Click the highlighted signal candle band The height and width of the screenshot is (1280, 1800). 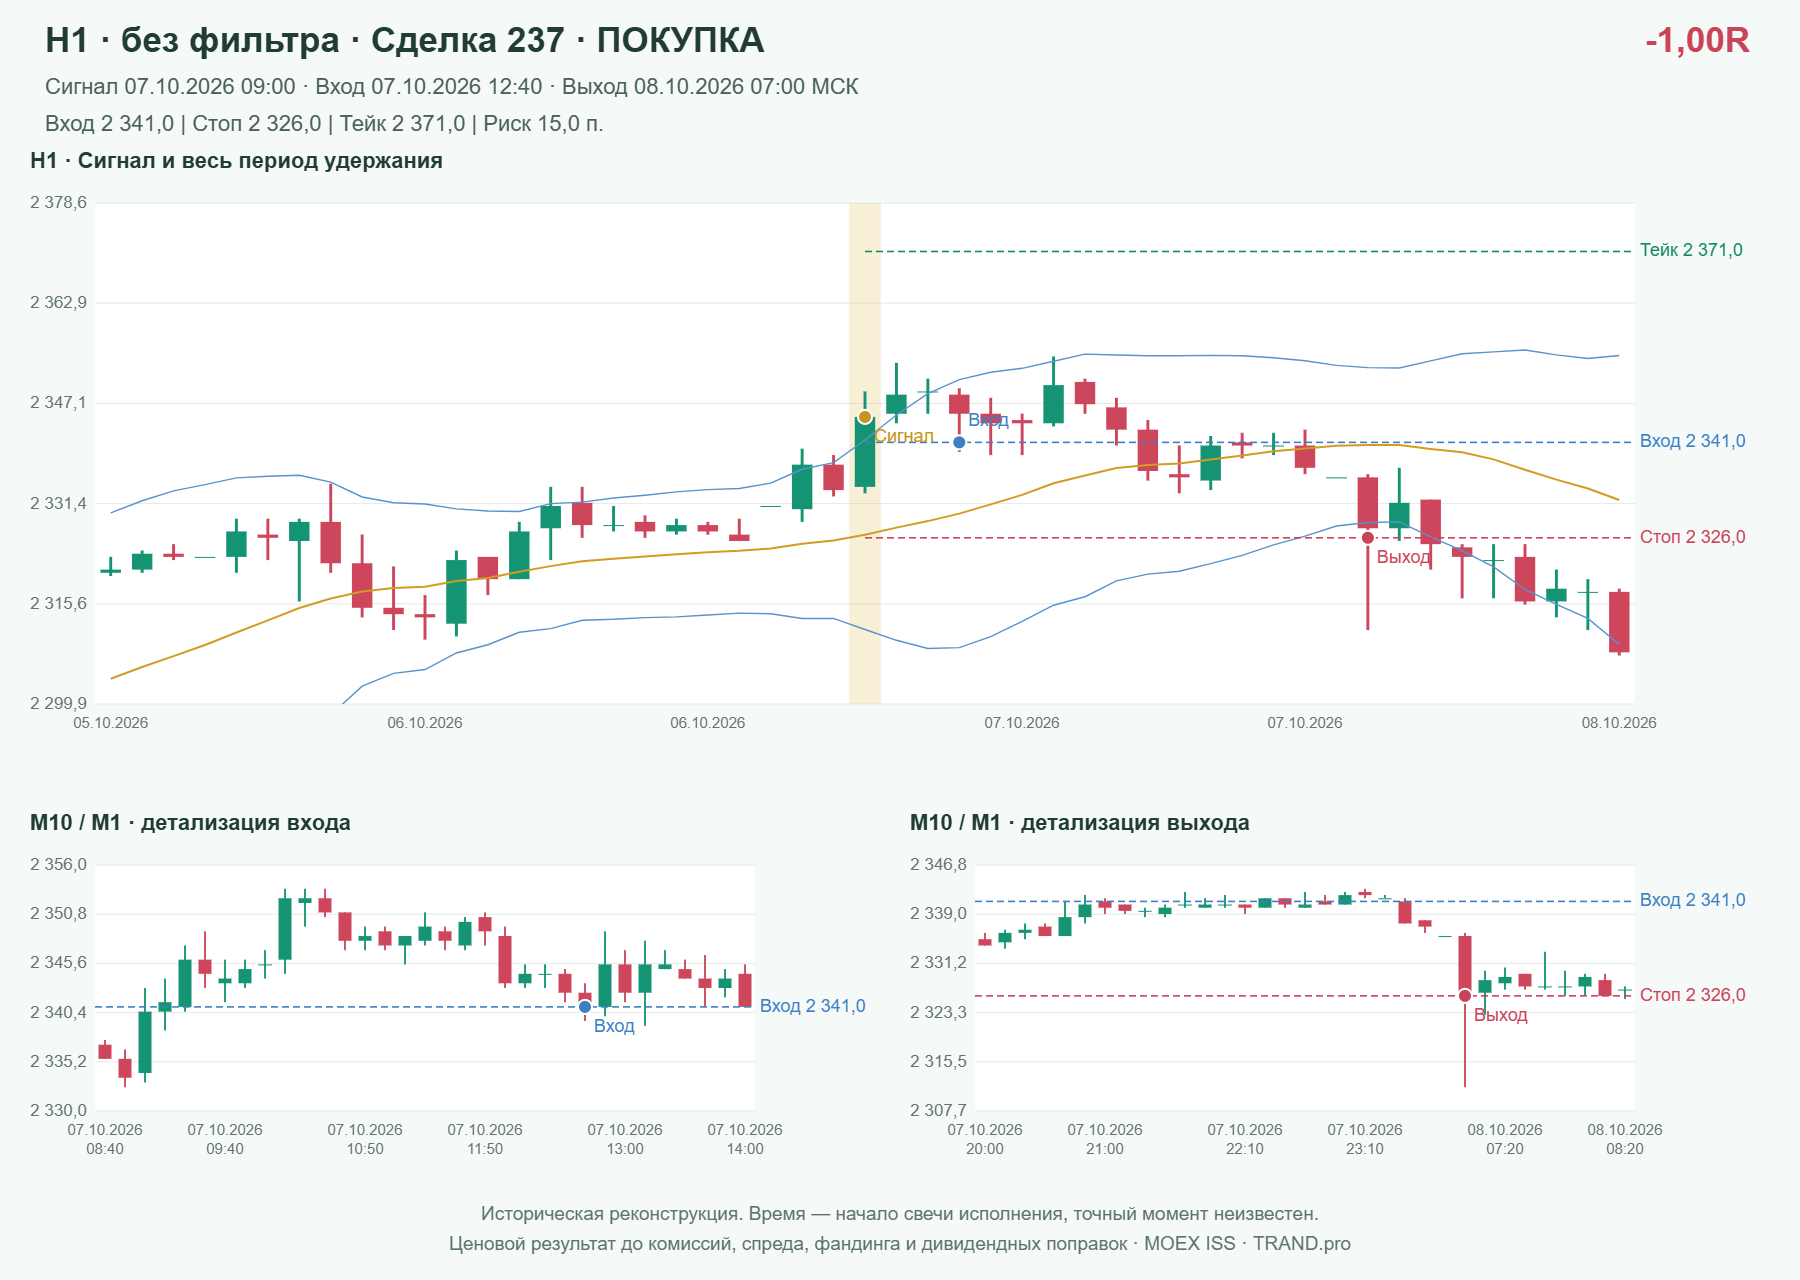click(865, 453)
